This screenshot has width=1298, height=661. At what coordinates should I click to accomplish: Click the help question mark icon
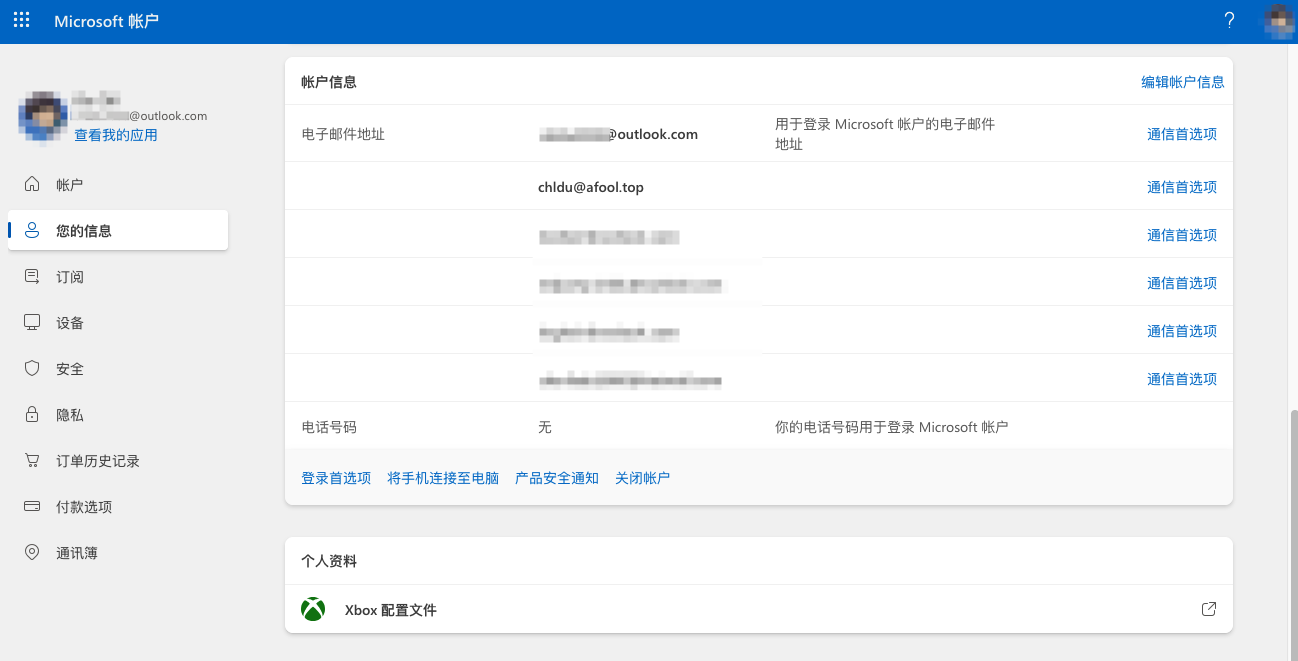1229,21
